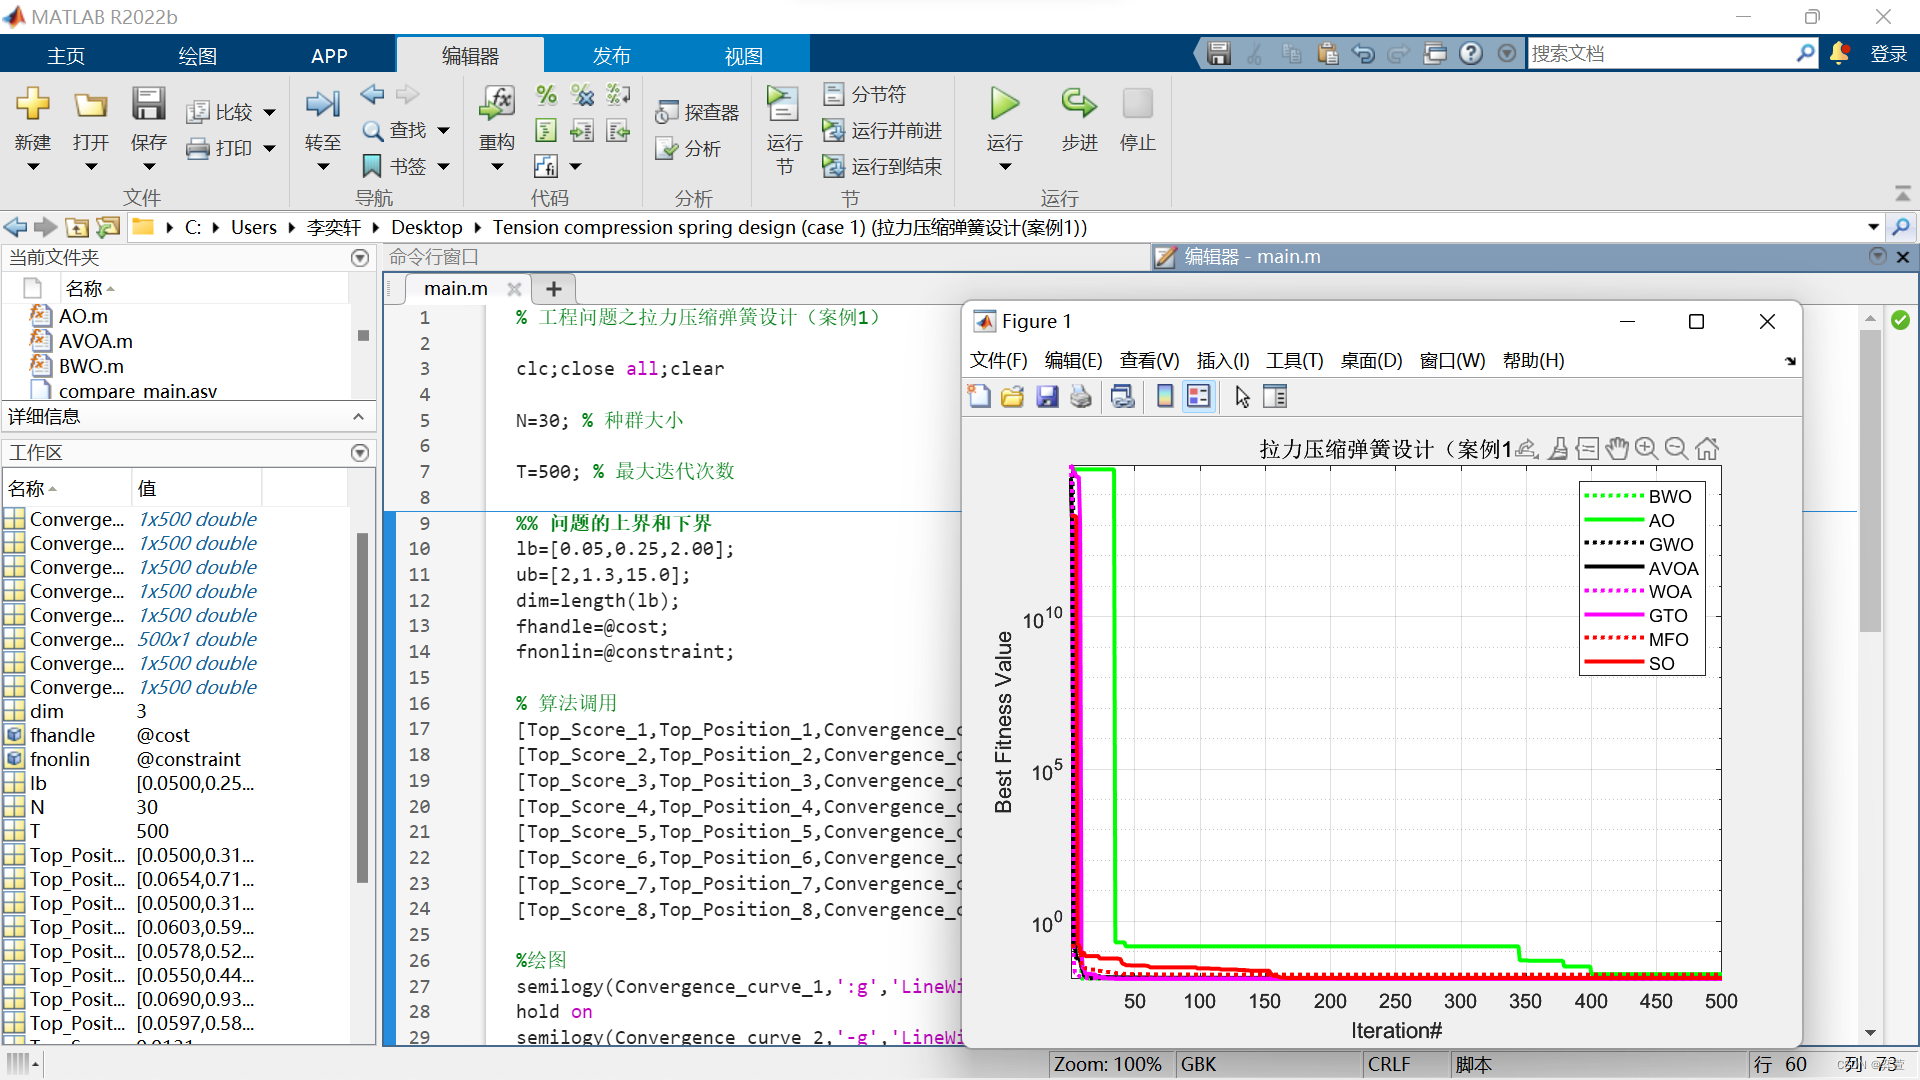Click the green Run (运行) play icon

(1004, 103)
